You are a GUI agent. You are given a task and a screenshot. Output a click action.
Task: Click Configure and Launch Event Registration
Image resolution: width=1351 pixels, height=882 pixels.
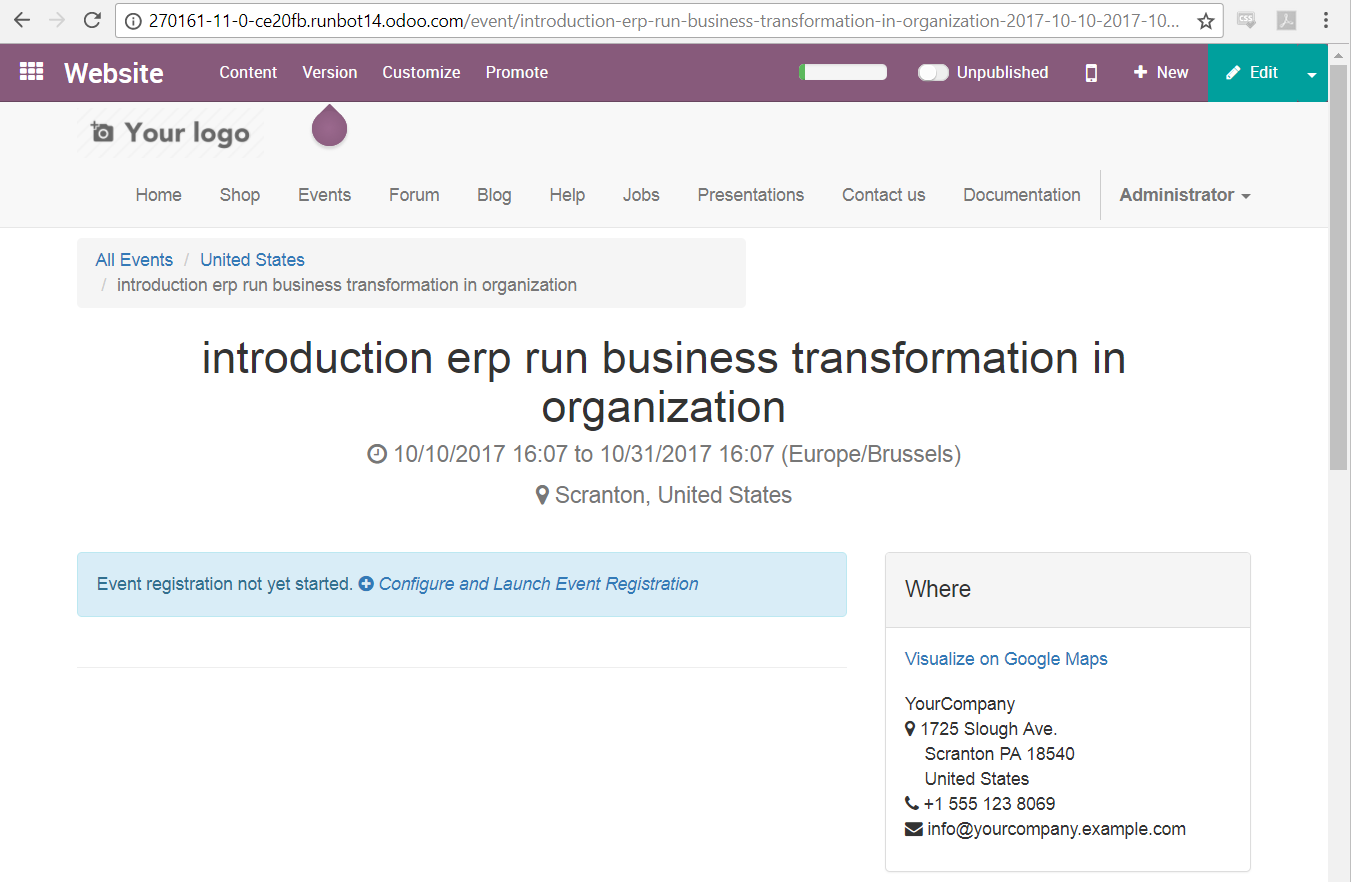[x=538, y=584]
